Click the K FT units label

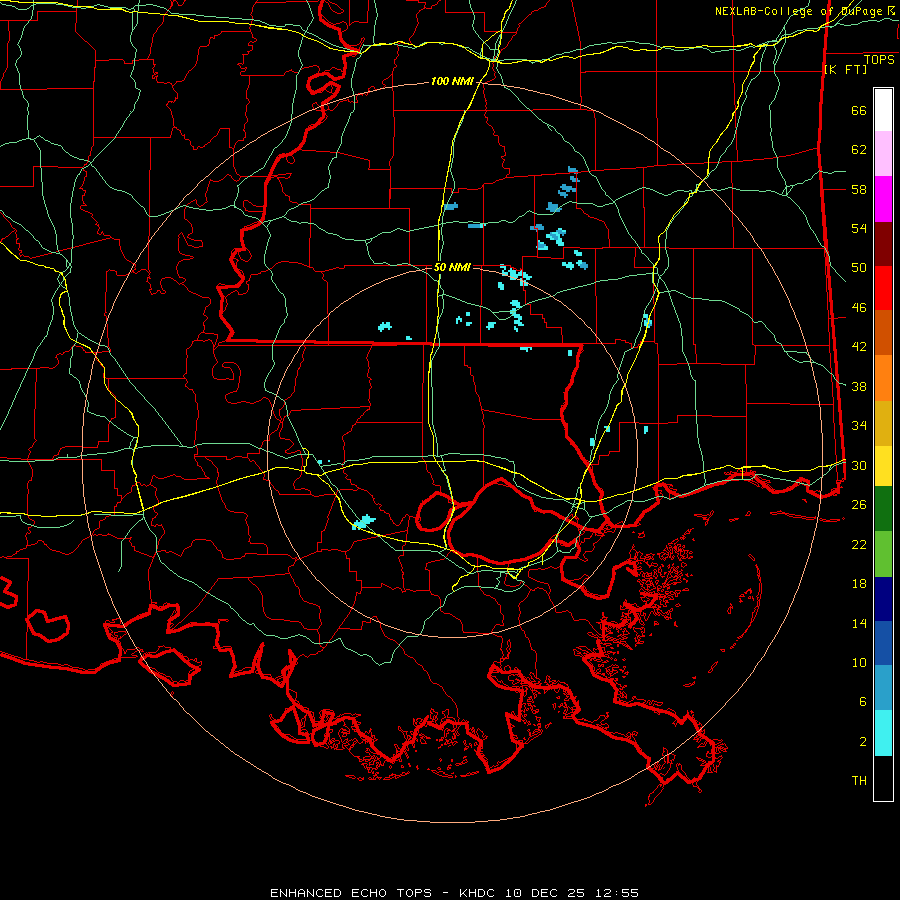point(845,69)
